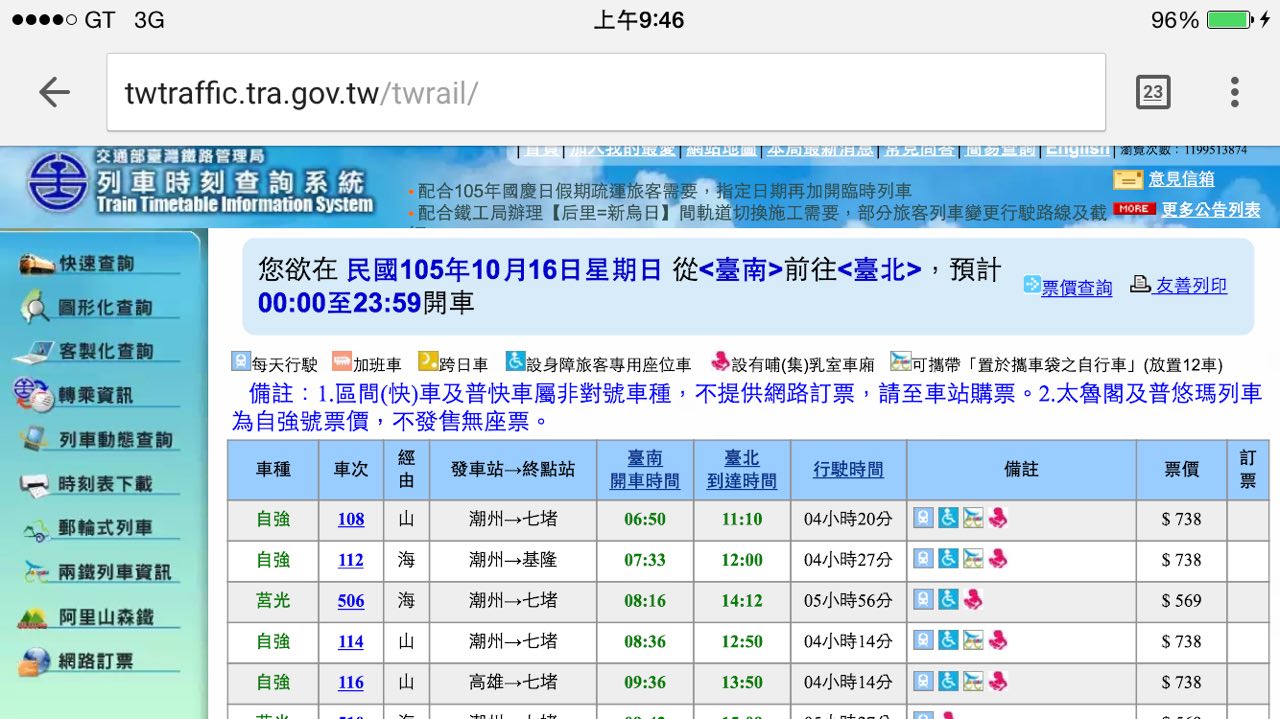The image size is (1280, 719).
Task: Click the red MORE badge icon
Action: point(1133,209)
